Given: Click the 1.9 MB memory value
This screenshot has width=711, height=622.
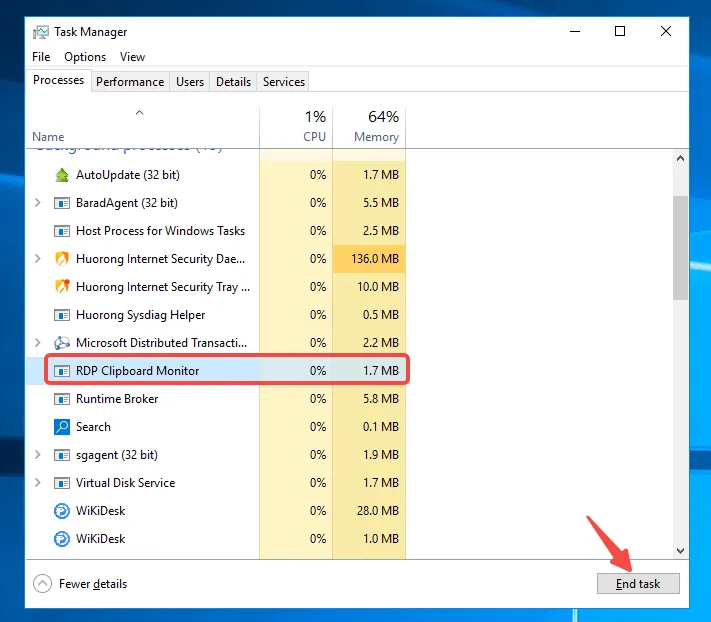Looking at the screenshot, I should [381, 455].
